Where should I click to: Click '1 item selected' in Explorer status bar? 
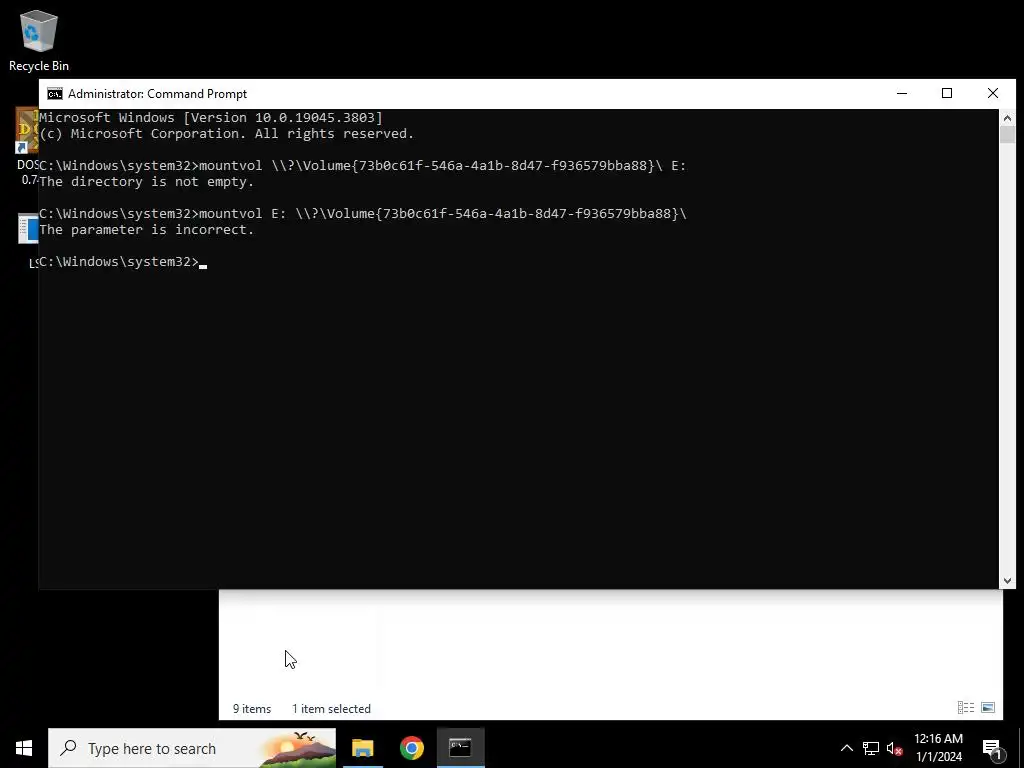click(x=331, y=709)
